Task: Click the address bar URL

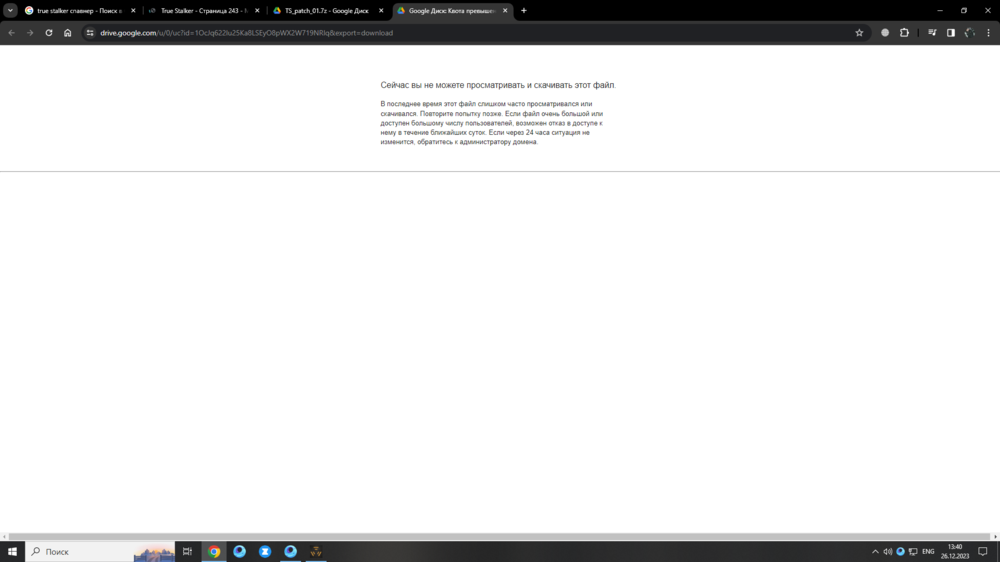Action: [246, 33]
